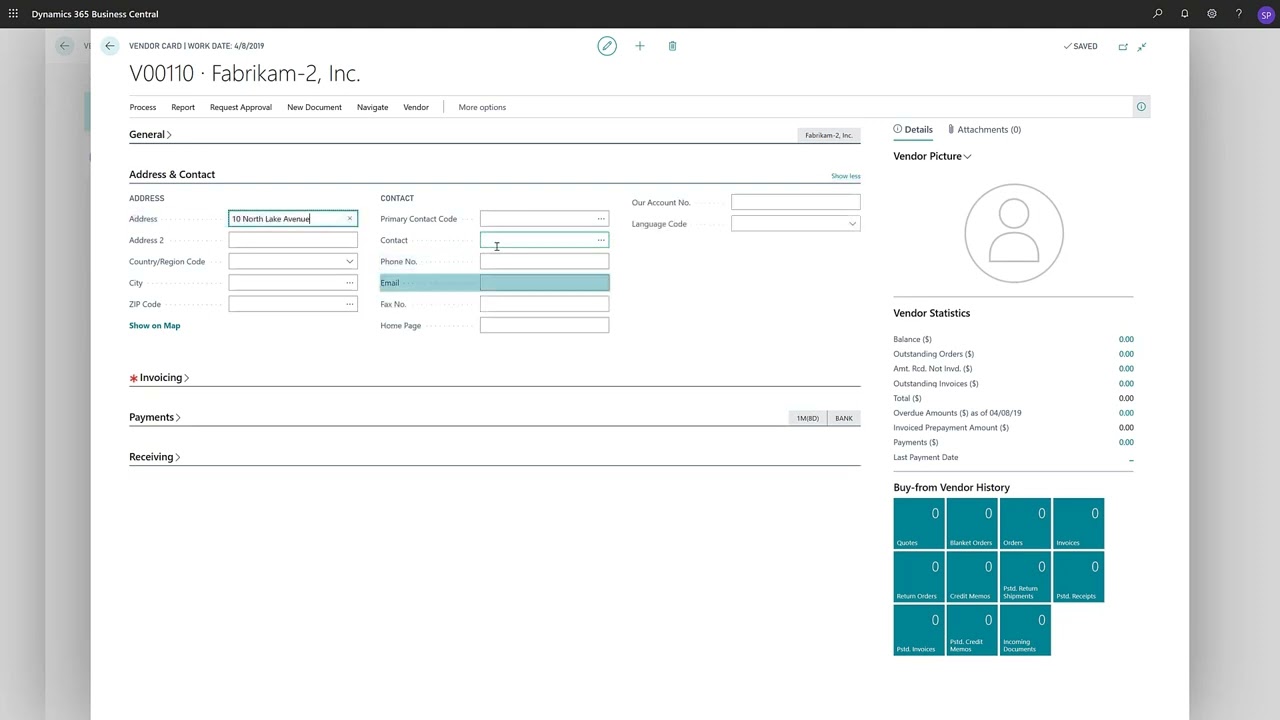Switch to the Details tab
The image size is (1280, 720).
coord(913,129)
